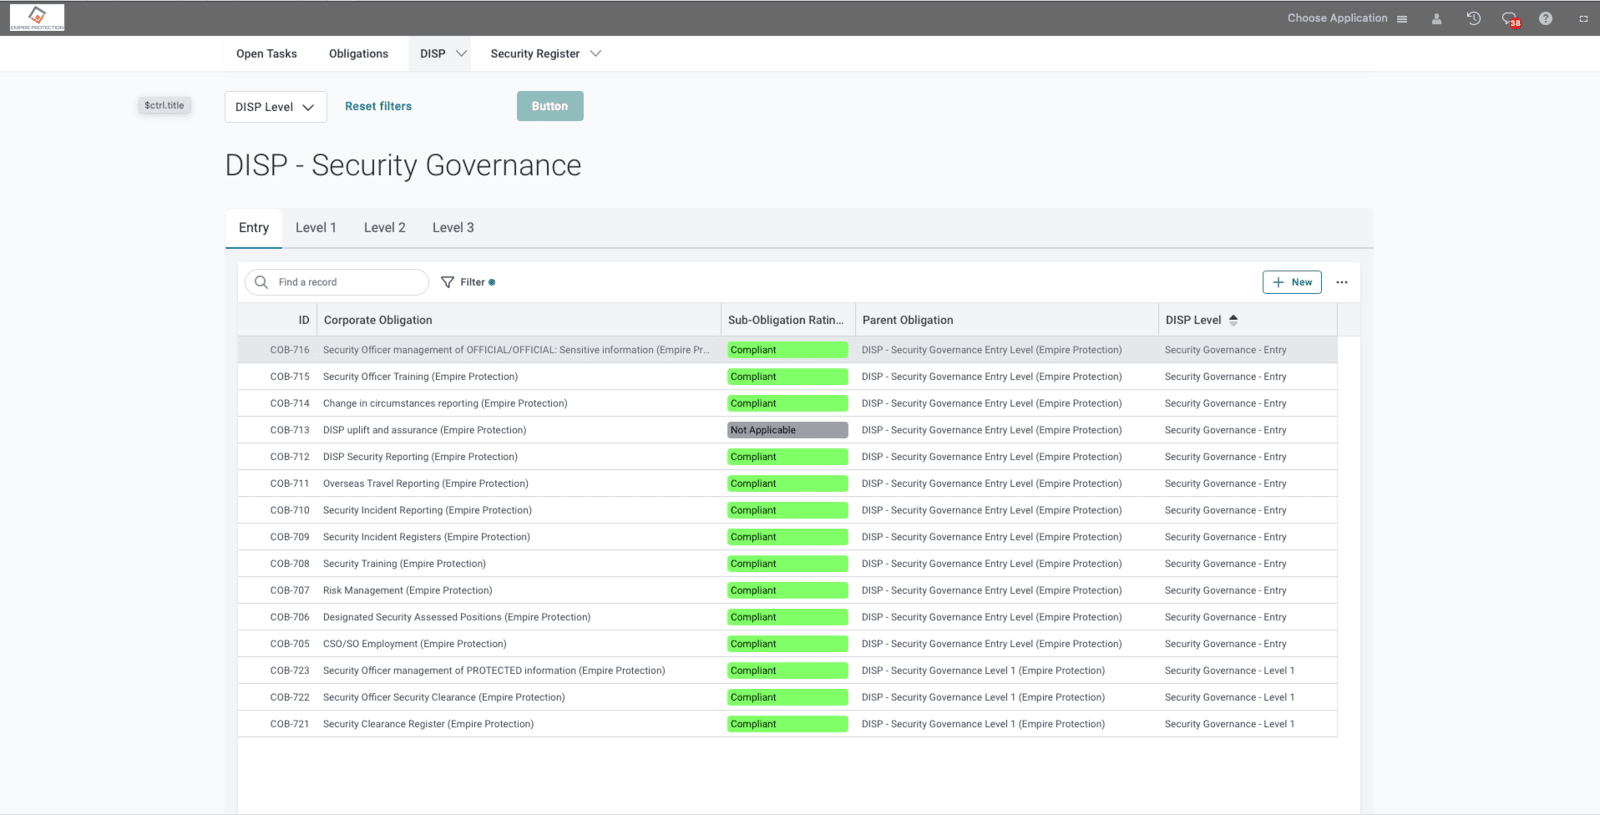
Task: Switch to the Level 3 tab
Action: pyautogui.click(x=453, y=228)
